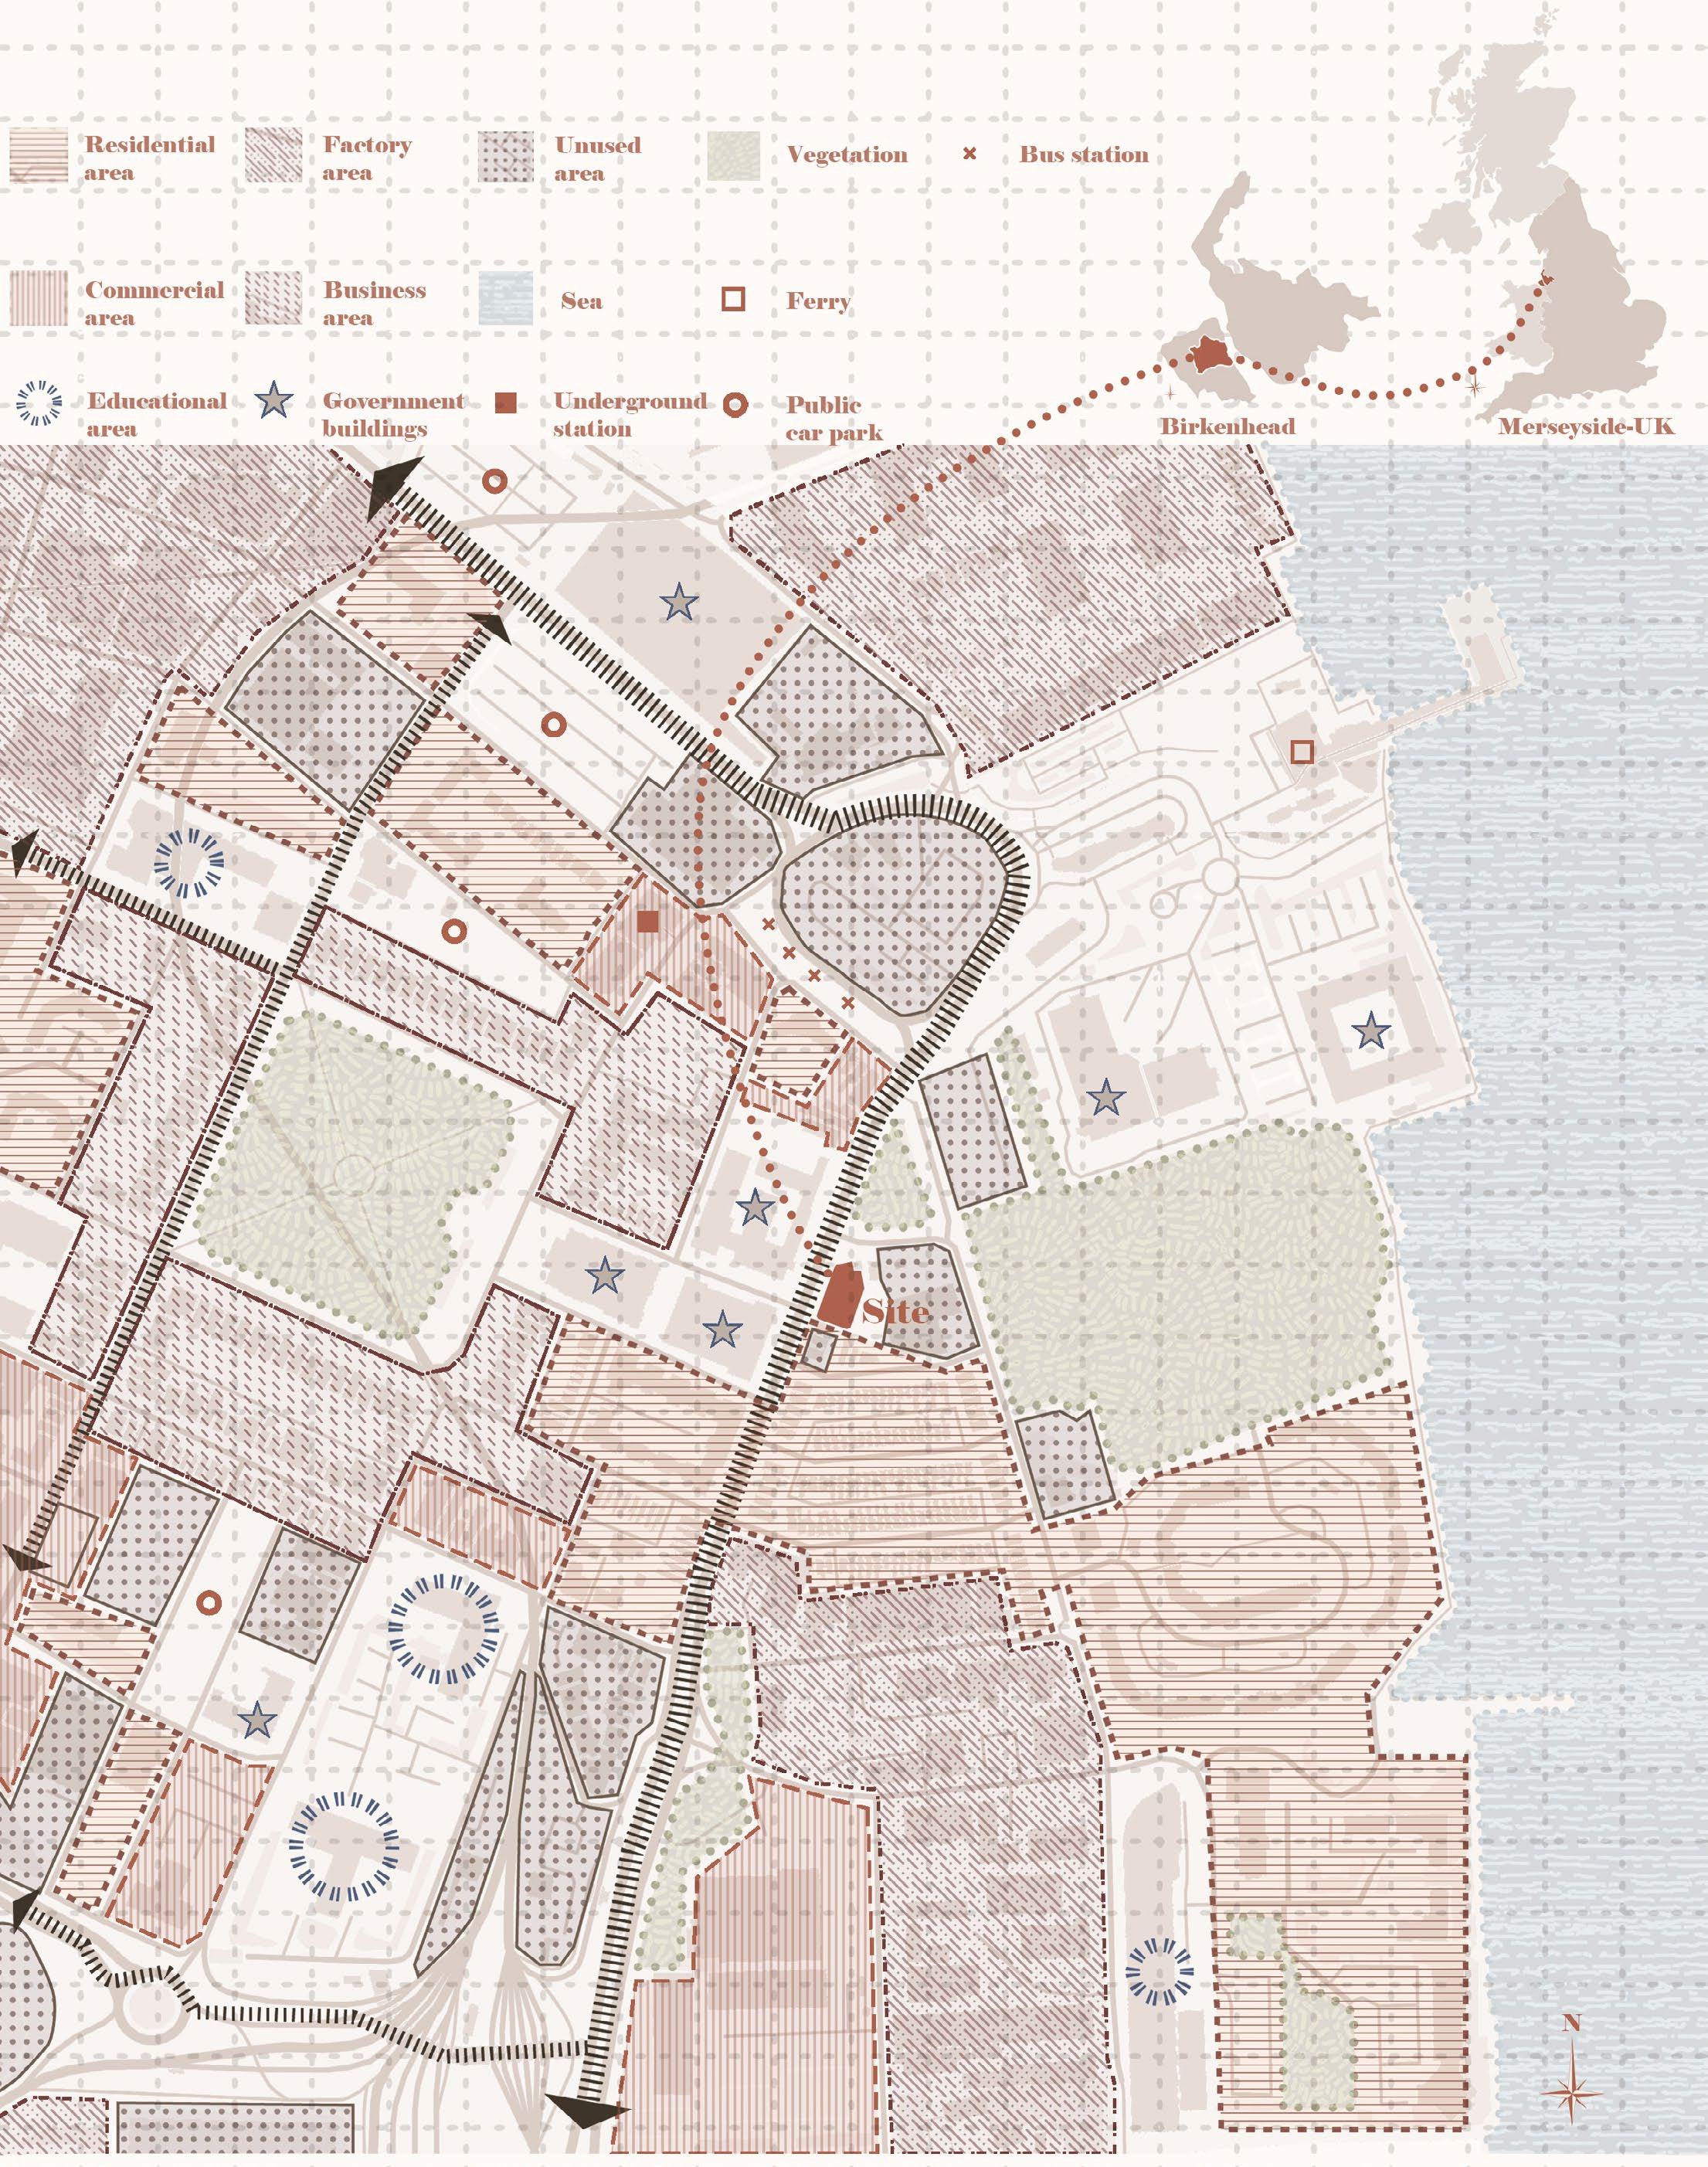The image size is (1708, 2167).
Task: Click the 'Government buildings' legend label
Action: pos(393,413)
